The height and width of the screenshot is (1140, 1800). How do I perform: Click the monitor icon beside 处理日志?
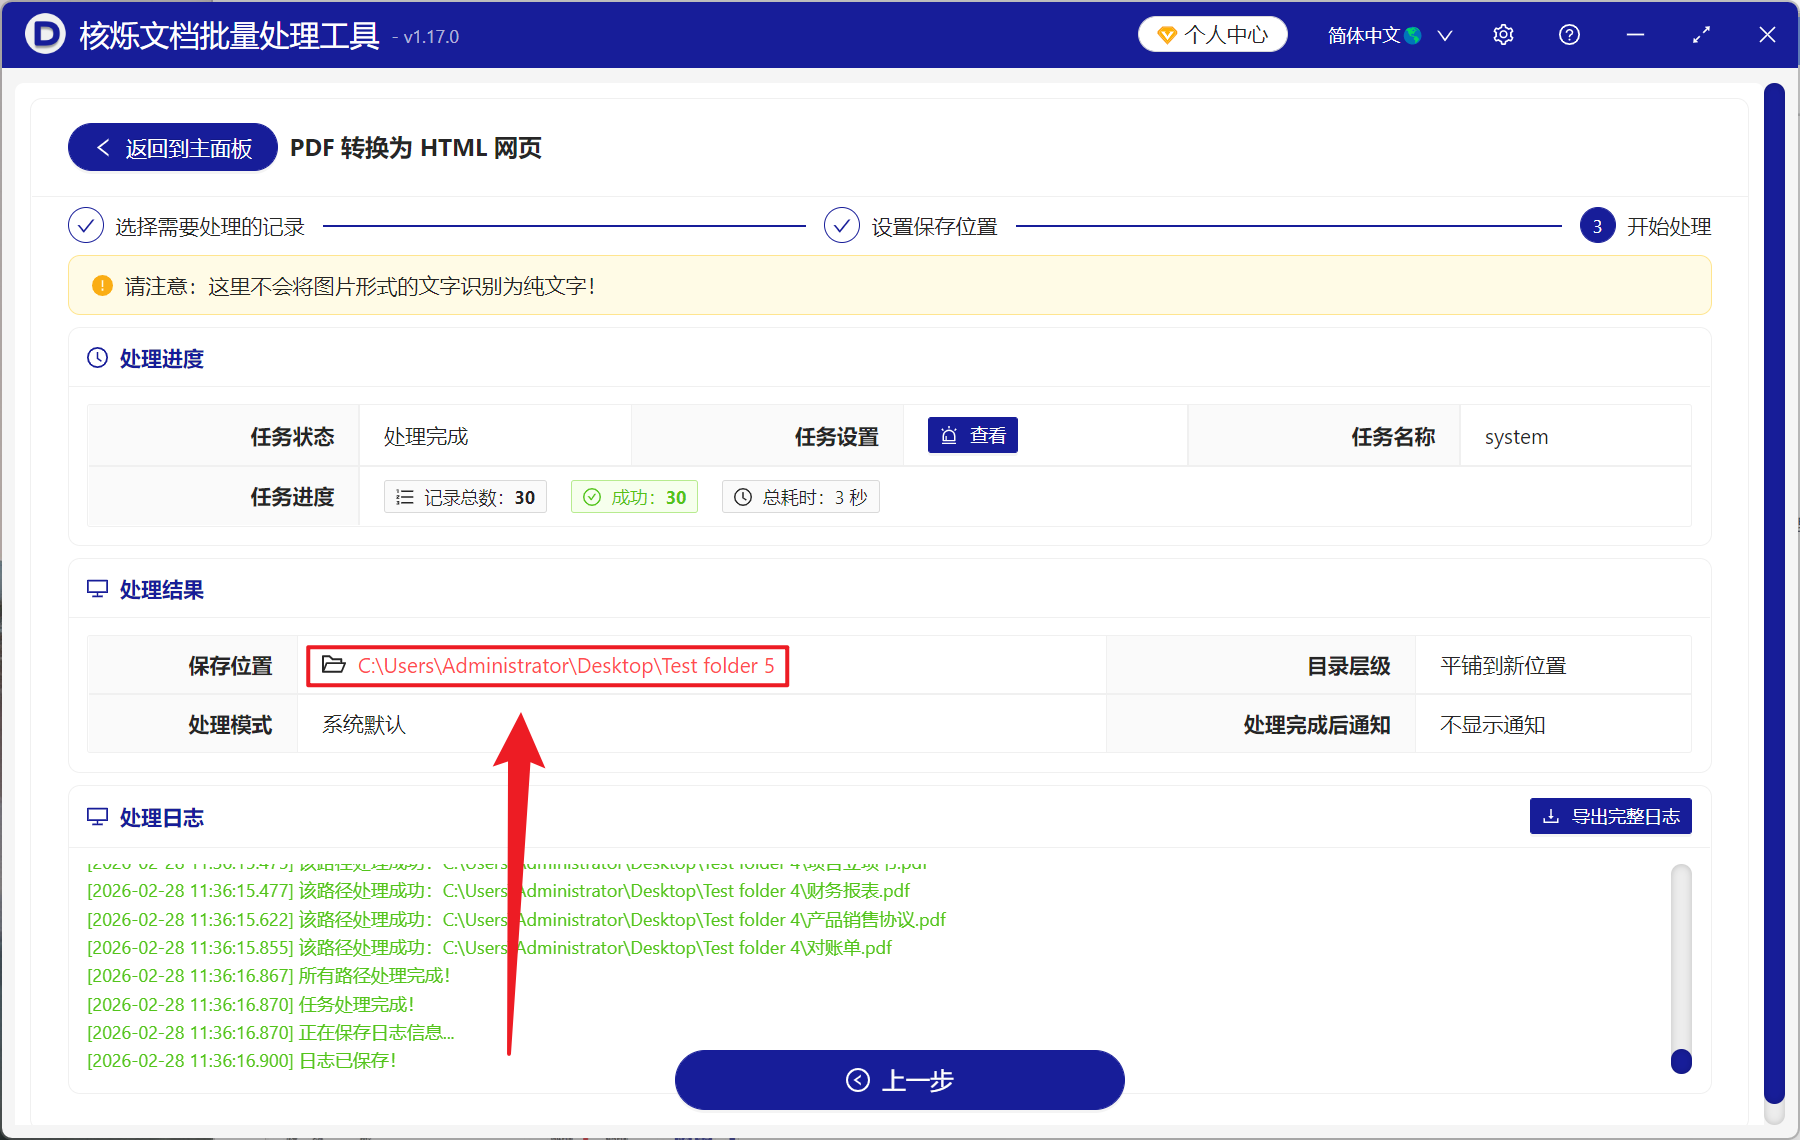pyautogui.click(x=97, y=817)
